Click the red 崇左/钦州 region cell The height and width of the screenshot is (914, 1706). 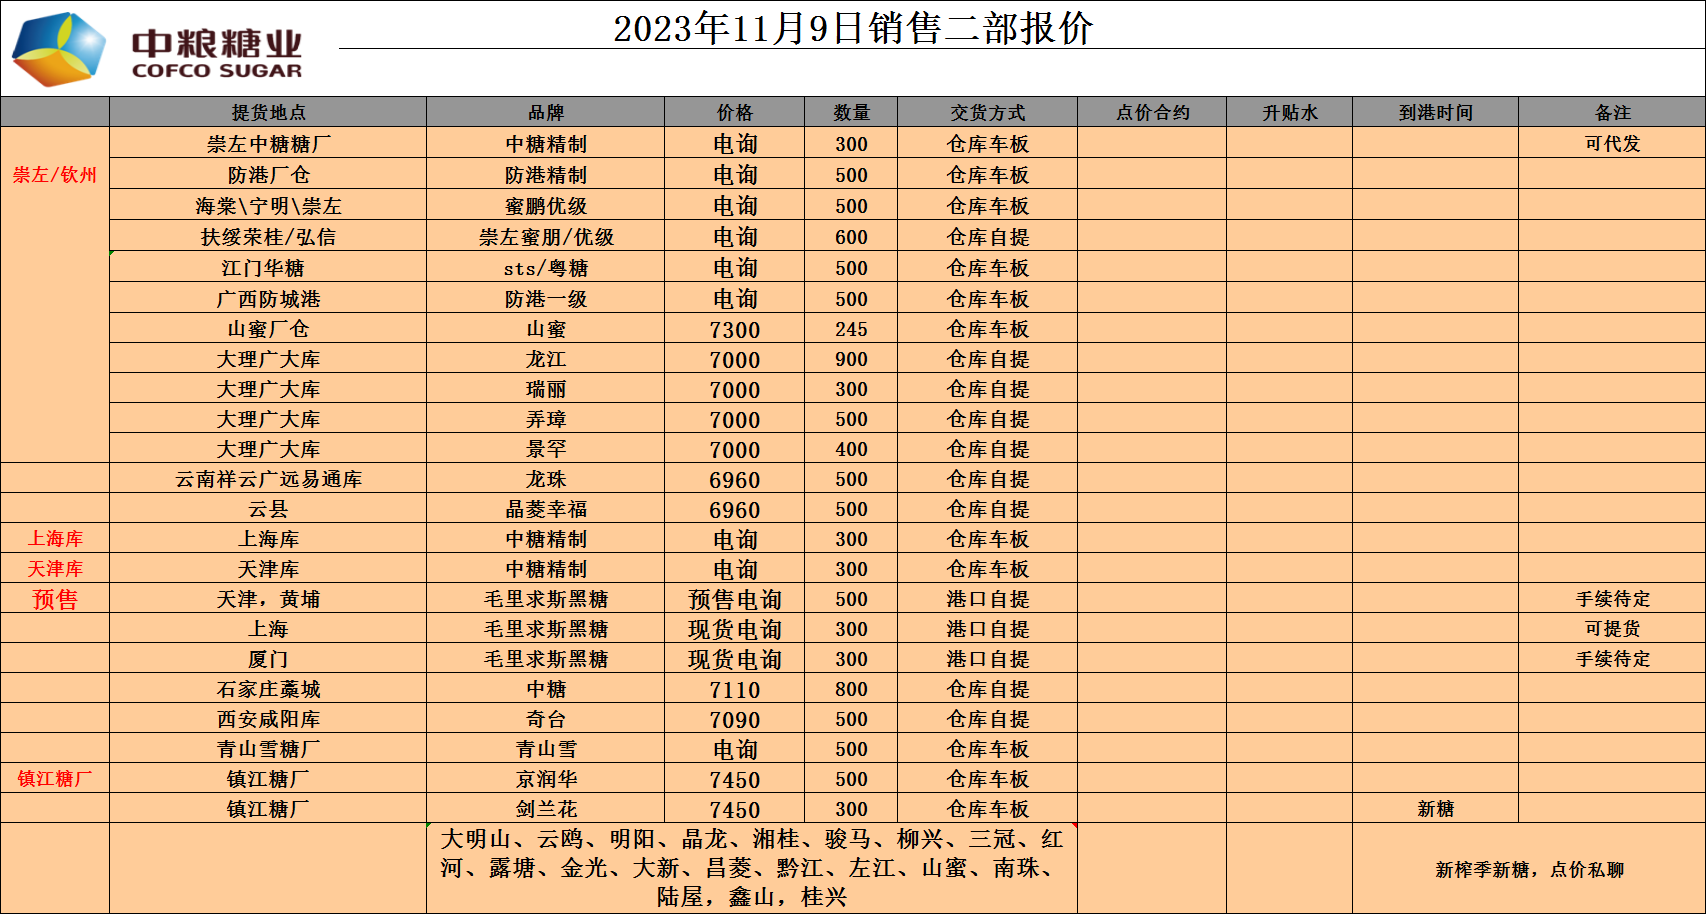[55, 175]
